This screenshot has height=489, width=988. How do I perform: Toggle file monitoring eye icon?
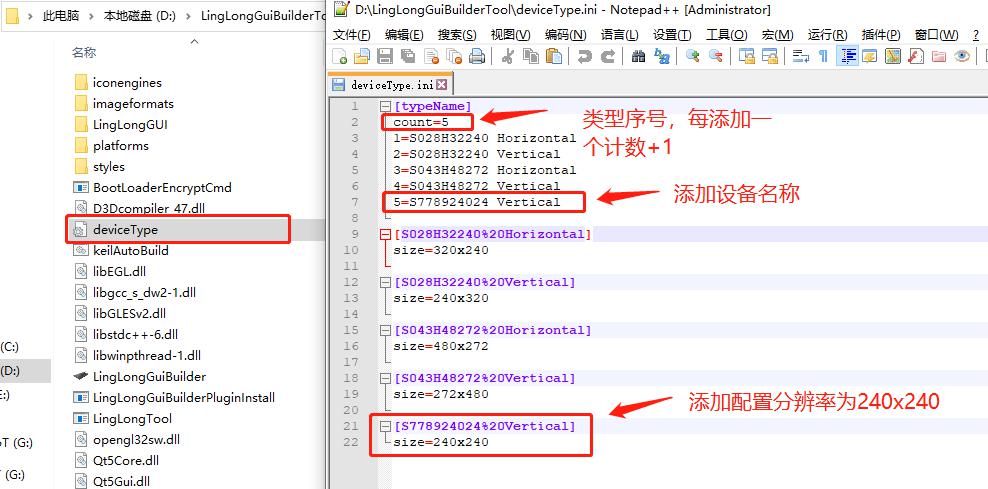pos(962,57)
